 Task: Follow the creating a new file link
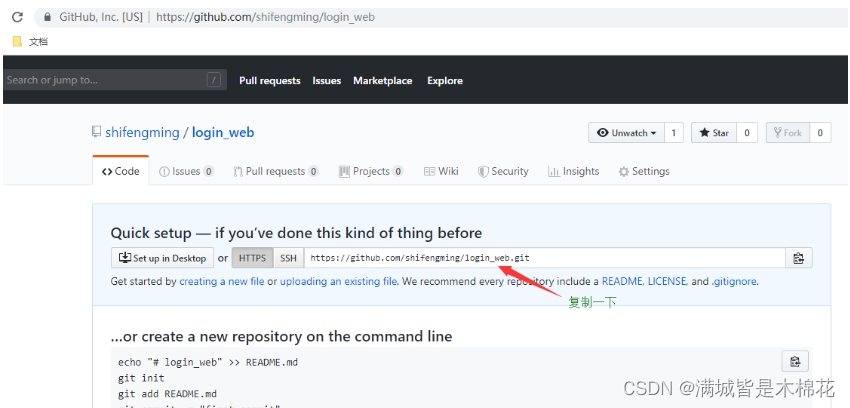tap(222, 282)
